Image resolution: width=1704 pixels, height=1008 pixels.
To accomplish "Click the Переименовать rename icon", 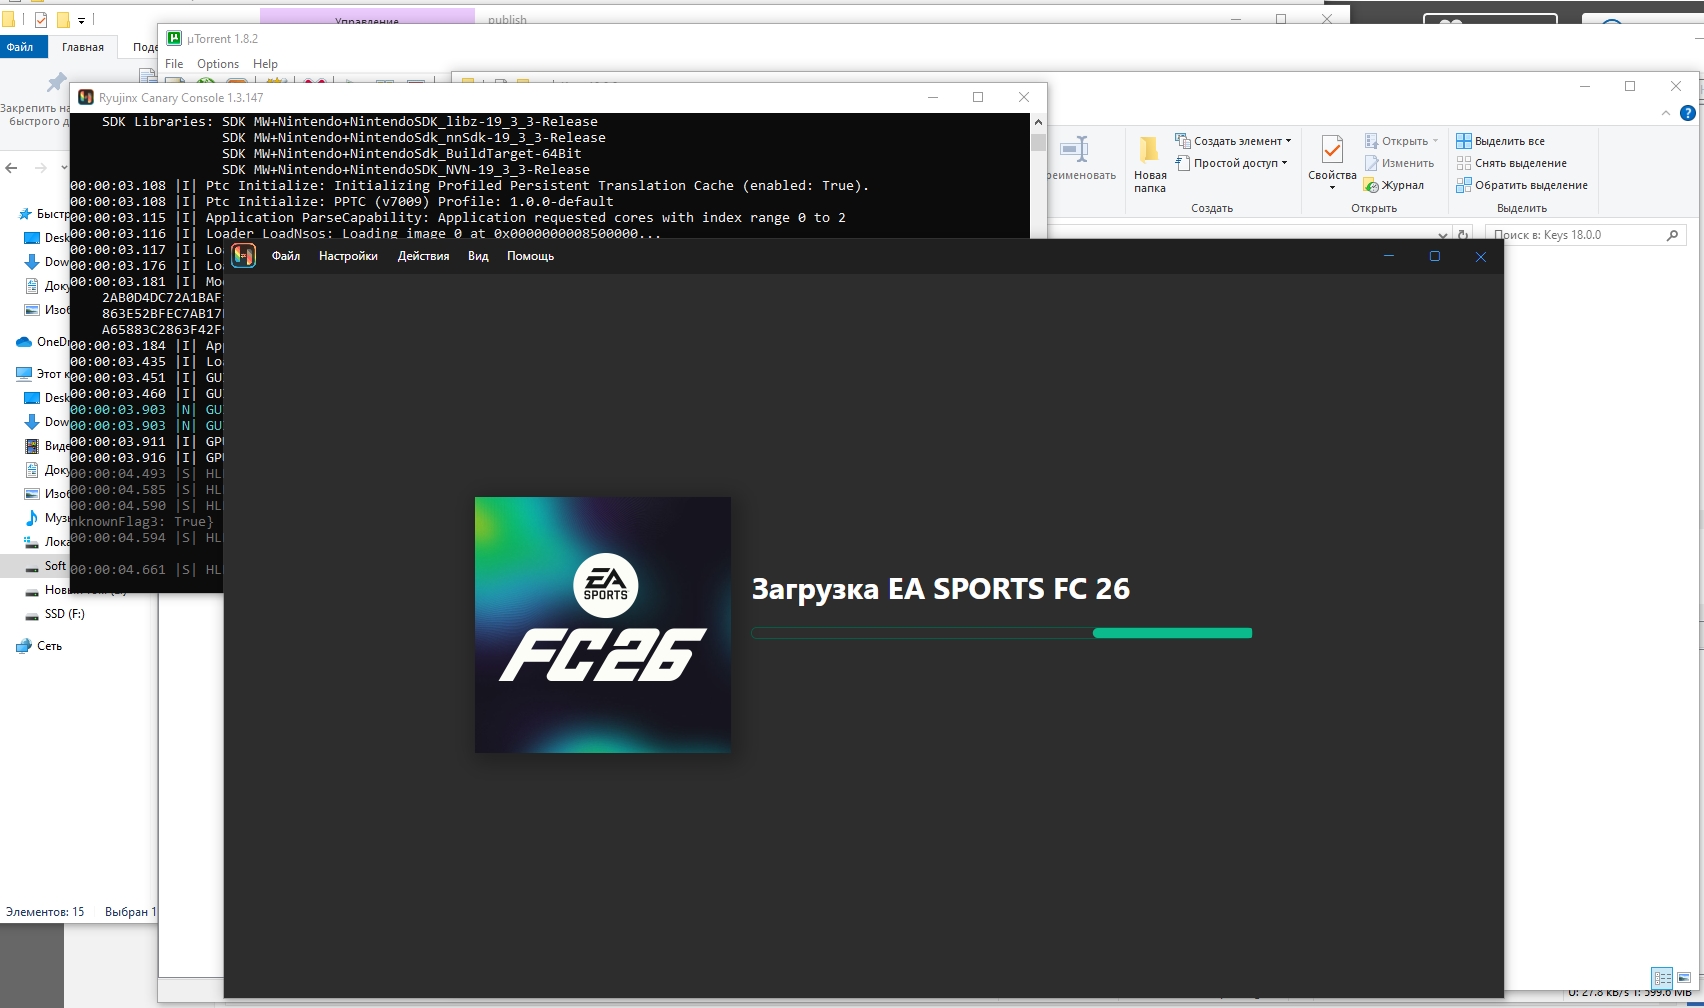I will (x=1075, y=150).
